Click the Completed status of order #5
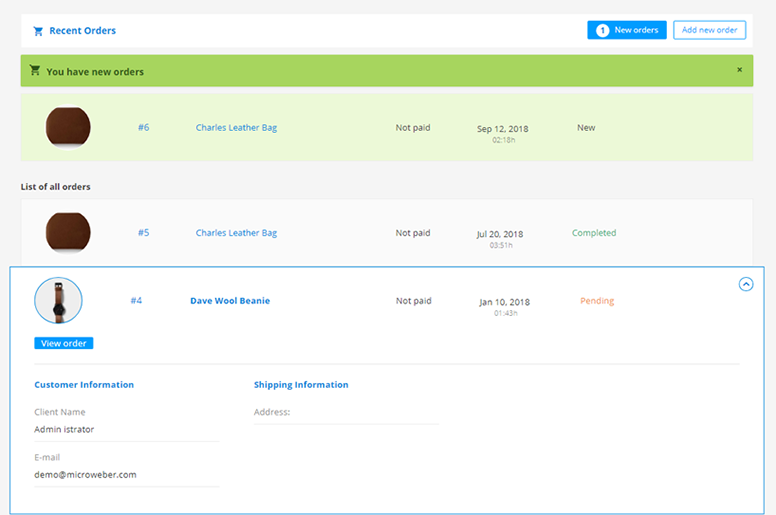 (594, 233)
